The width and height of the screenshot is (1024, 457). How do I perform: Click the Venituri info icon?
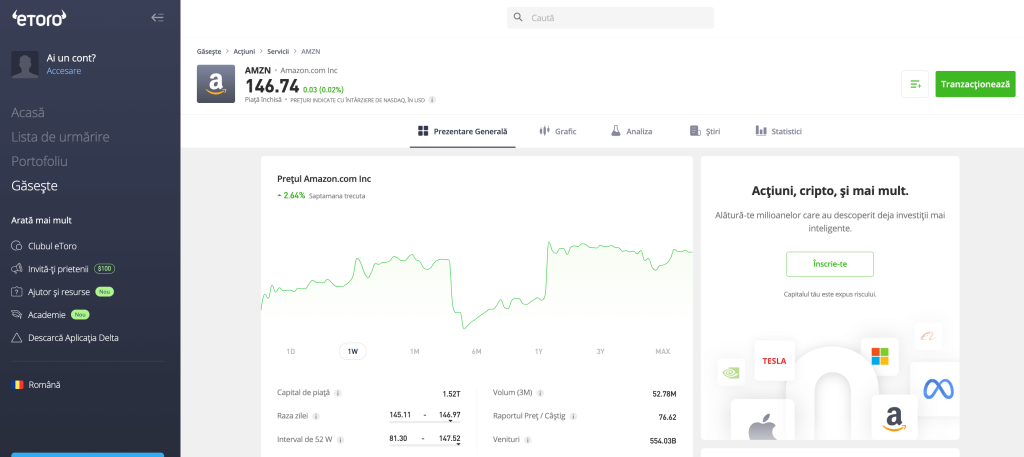(x=527, y=440)
